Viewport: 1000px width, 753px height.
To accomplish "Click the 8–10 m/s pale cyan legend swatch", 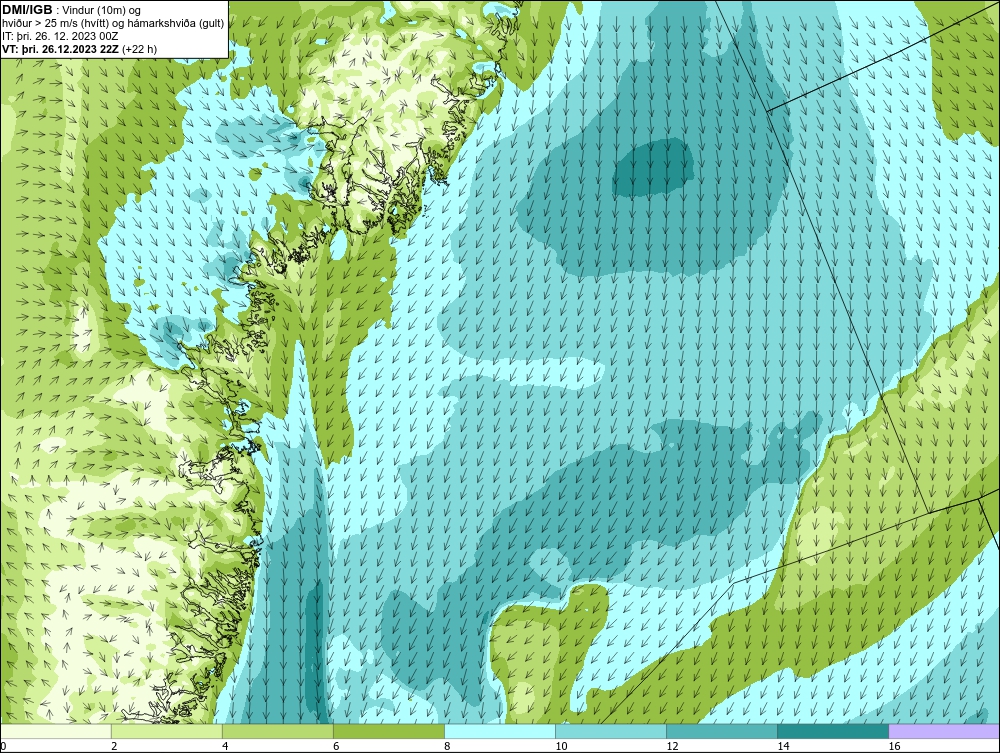I will pos(500,731).
